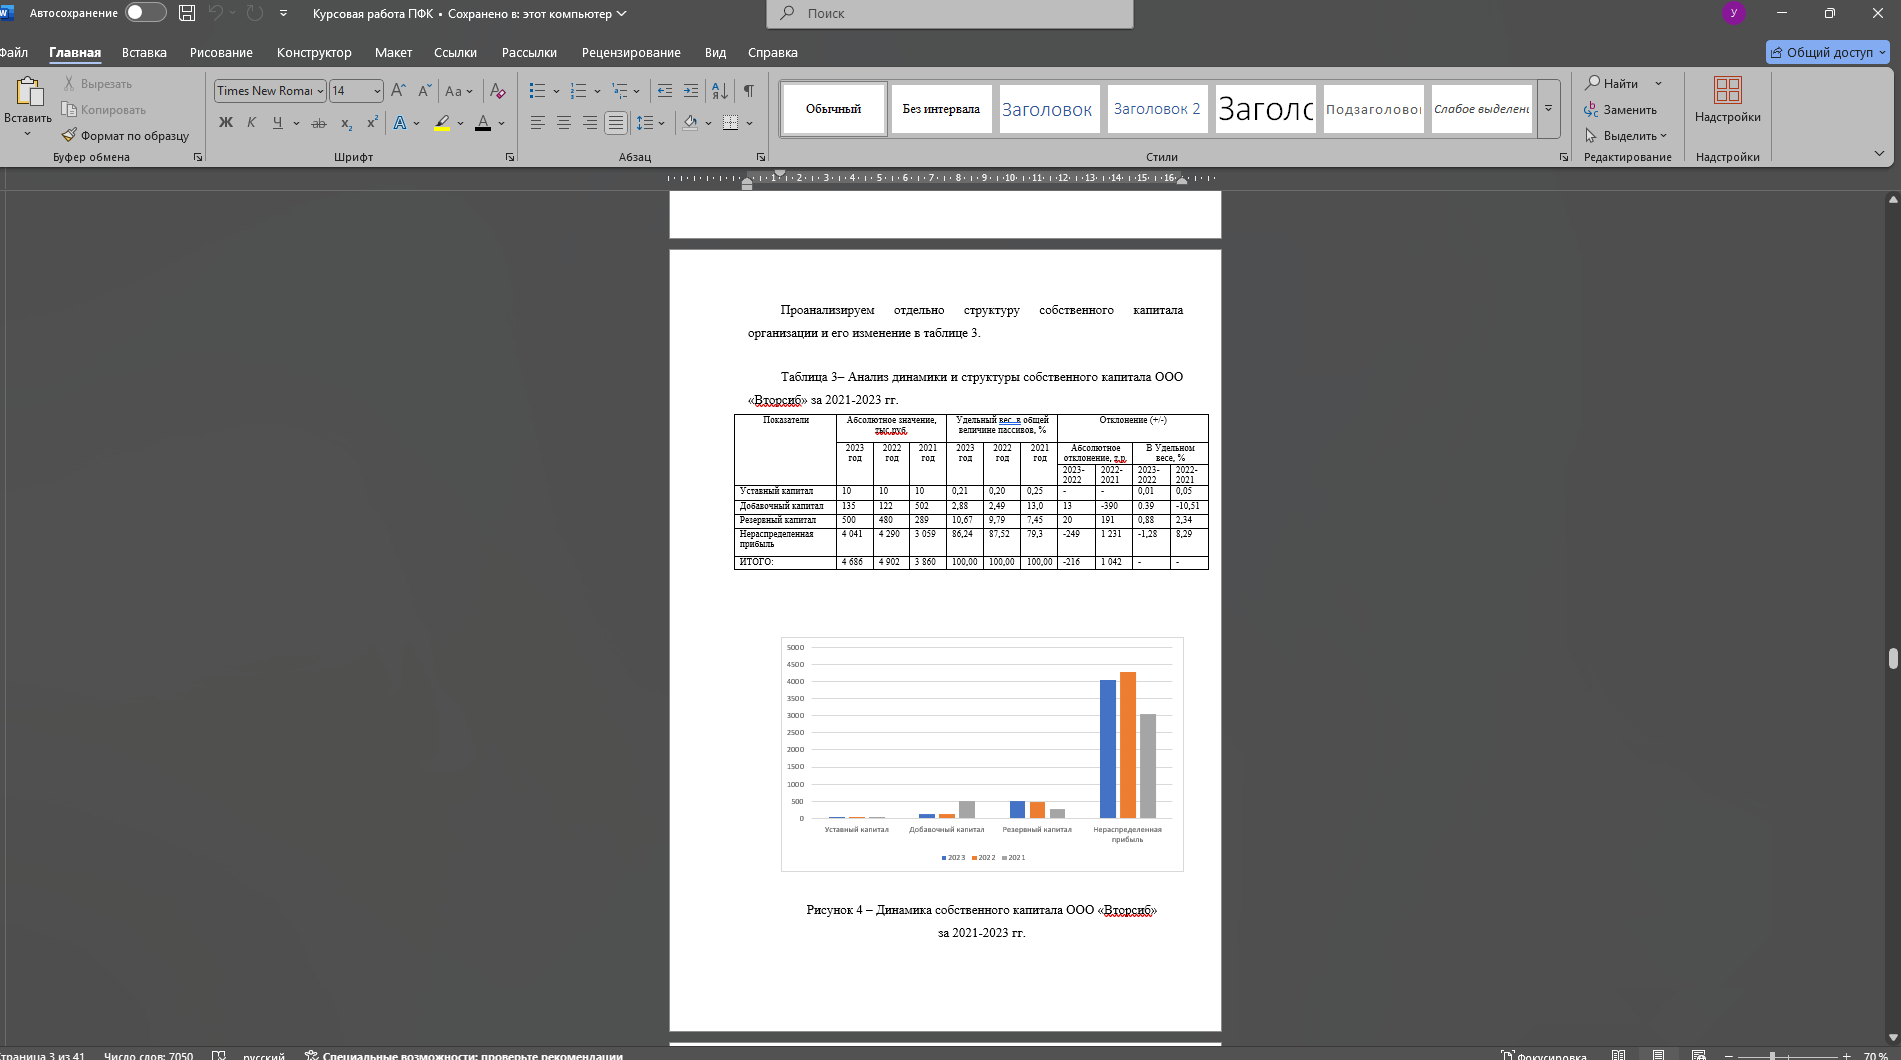Collapse the ribbon with chevron

(1879, 153)
